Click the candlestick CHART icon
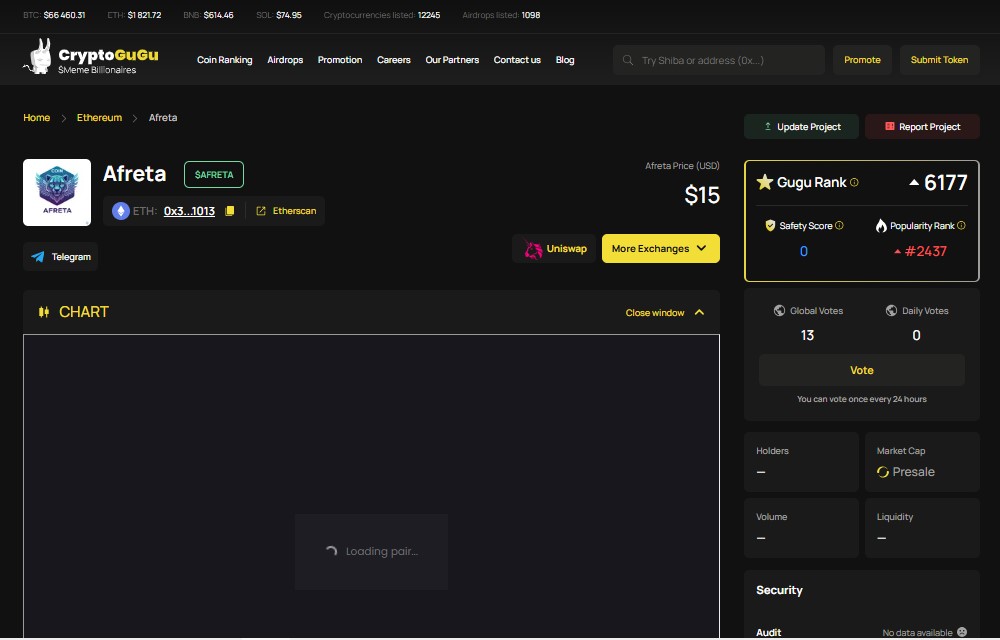1000x640 pixels. tap(43, 312)
